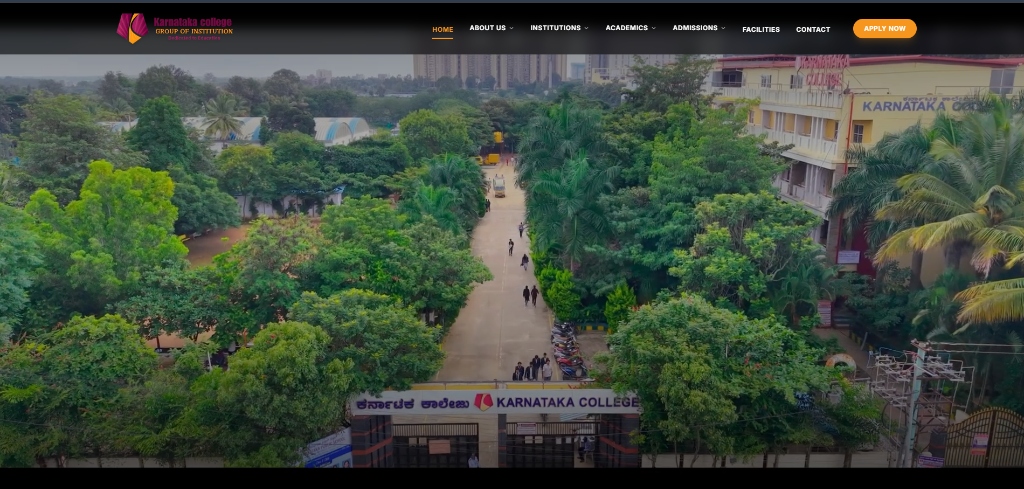Image resolution: width=1024 pixels, height=489 pixels.
Task: Open the ADMISSIONS menu
Action: pyautogui.click(x=695, y=28)
